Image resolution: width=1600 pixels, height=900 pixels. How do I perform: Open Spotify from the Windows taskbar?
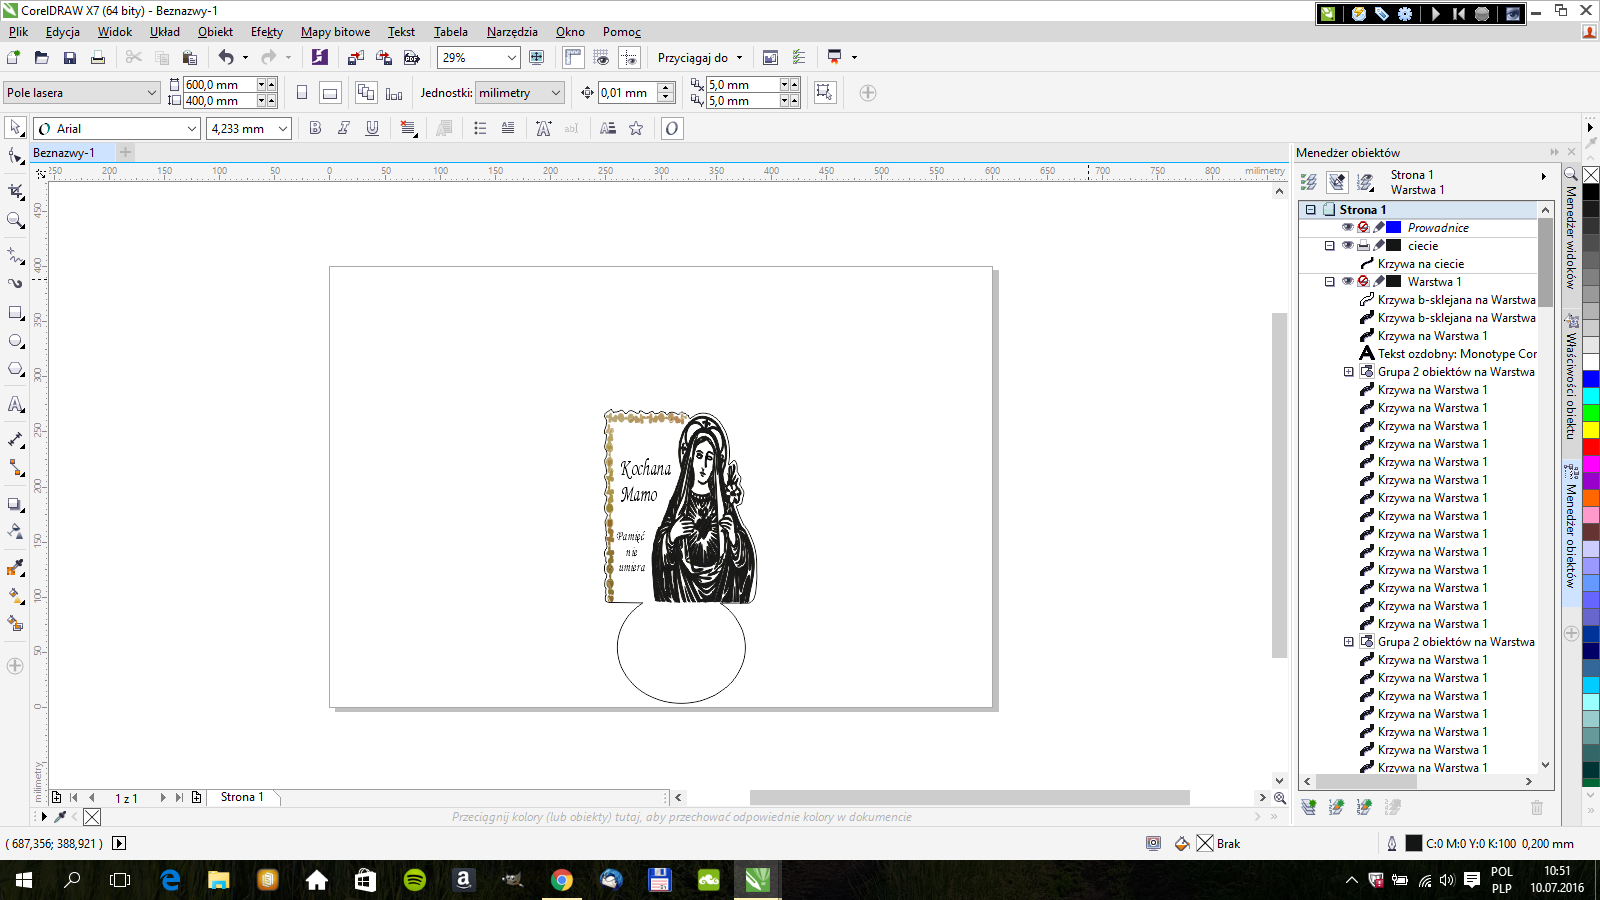click(x=414, y=880)
